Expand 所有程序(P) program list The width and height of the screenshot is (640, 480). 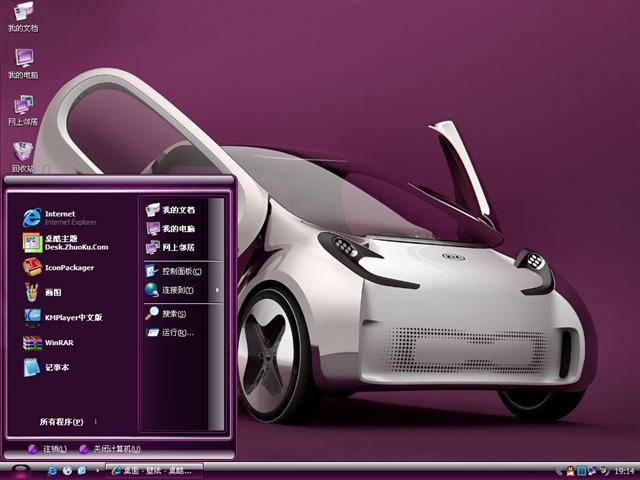point(62,422)
